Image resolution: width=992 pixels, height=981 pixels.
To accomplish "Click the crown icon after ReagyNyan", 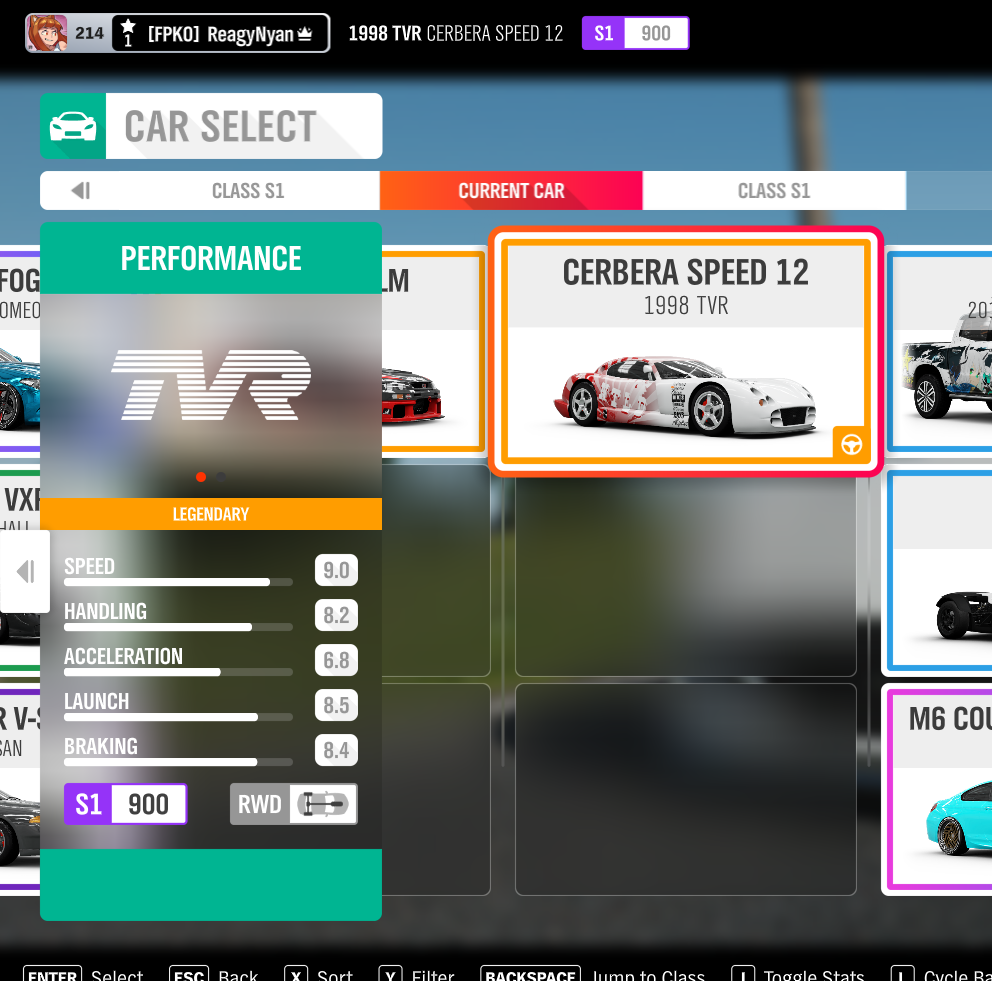I will pyautogui.click(x=305, y=34).
